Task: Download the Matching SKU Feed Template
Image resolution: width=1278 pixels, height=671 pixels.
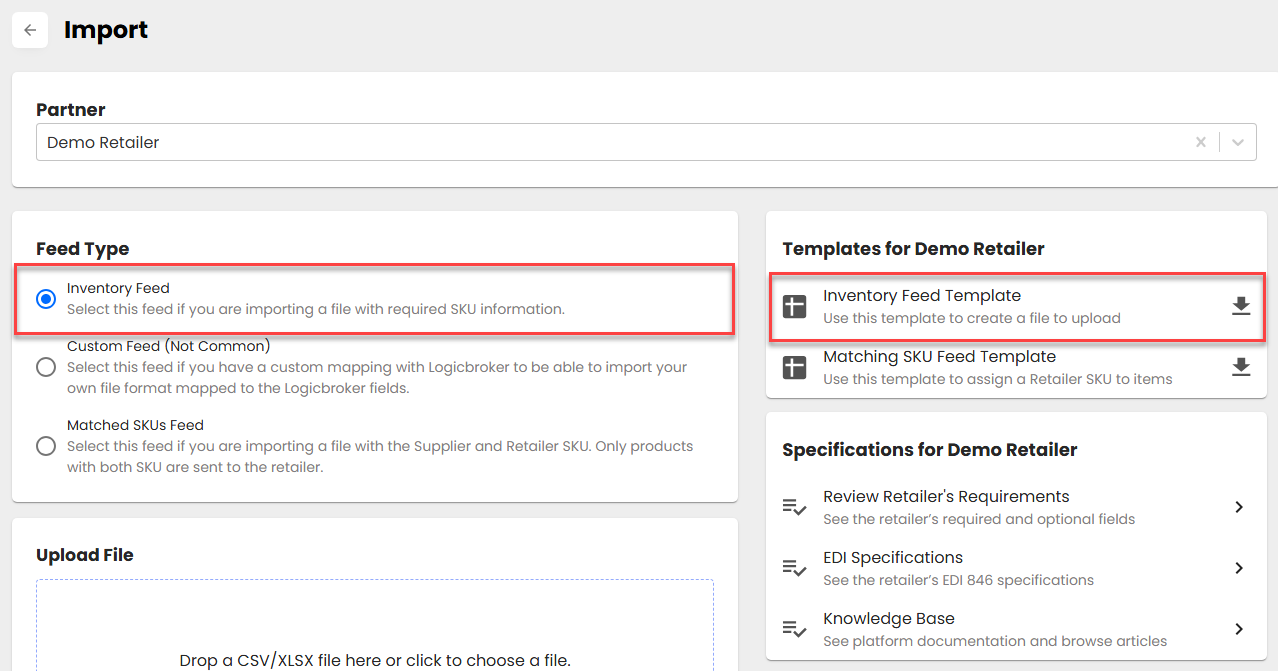Action: [x=1241, y=367]
